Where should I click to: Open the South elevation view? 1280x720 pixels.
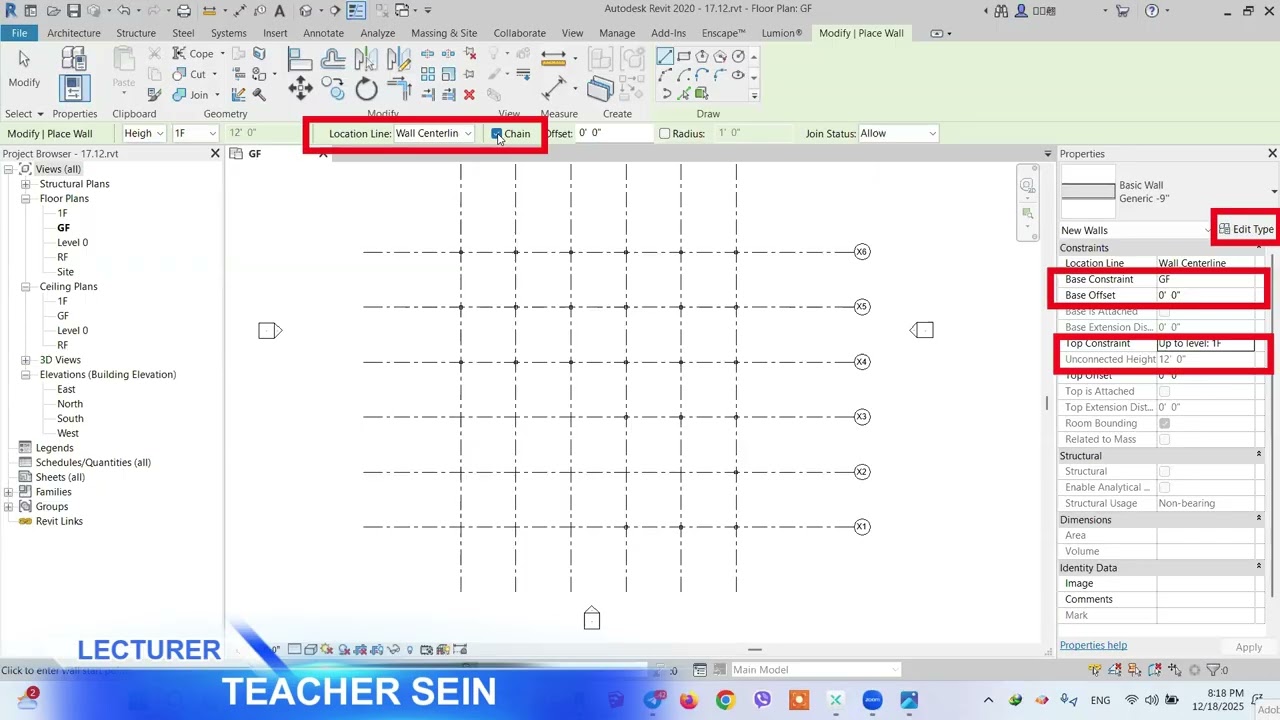[70, 419]
